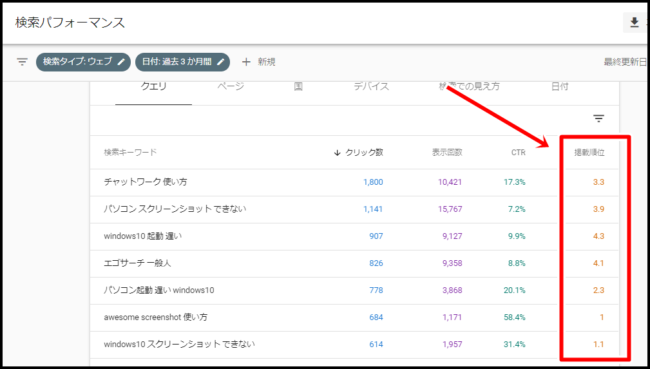
Task: Select the windows10 起動 遅い query
Action: 143,236
